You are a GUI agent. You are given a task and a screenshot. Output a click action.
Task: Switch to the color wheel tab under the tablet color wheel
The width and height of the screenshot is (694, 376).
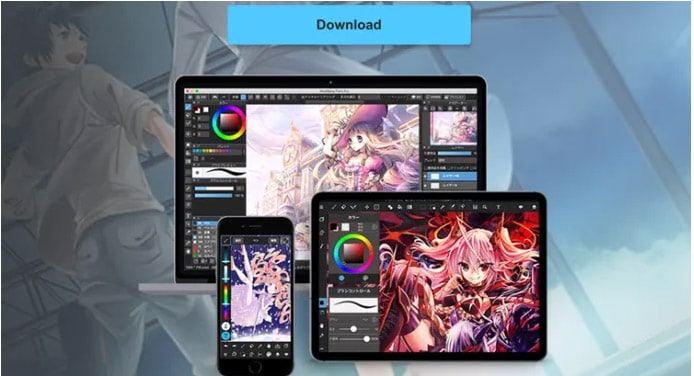point(342,278)
